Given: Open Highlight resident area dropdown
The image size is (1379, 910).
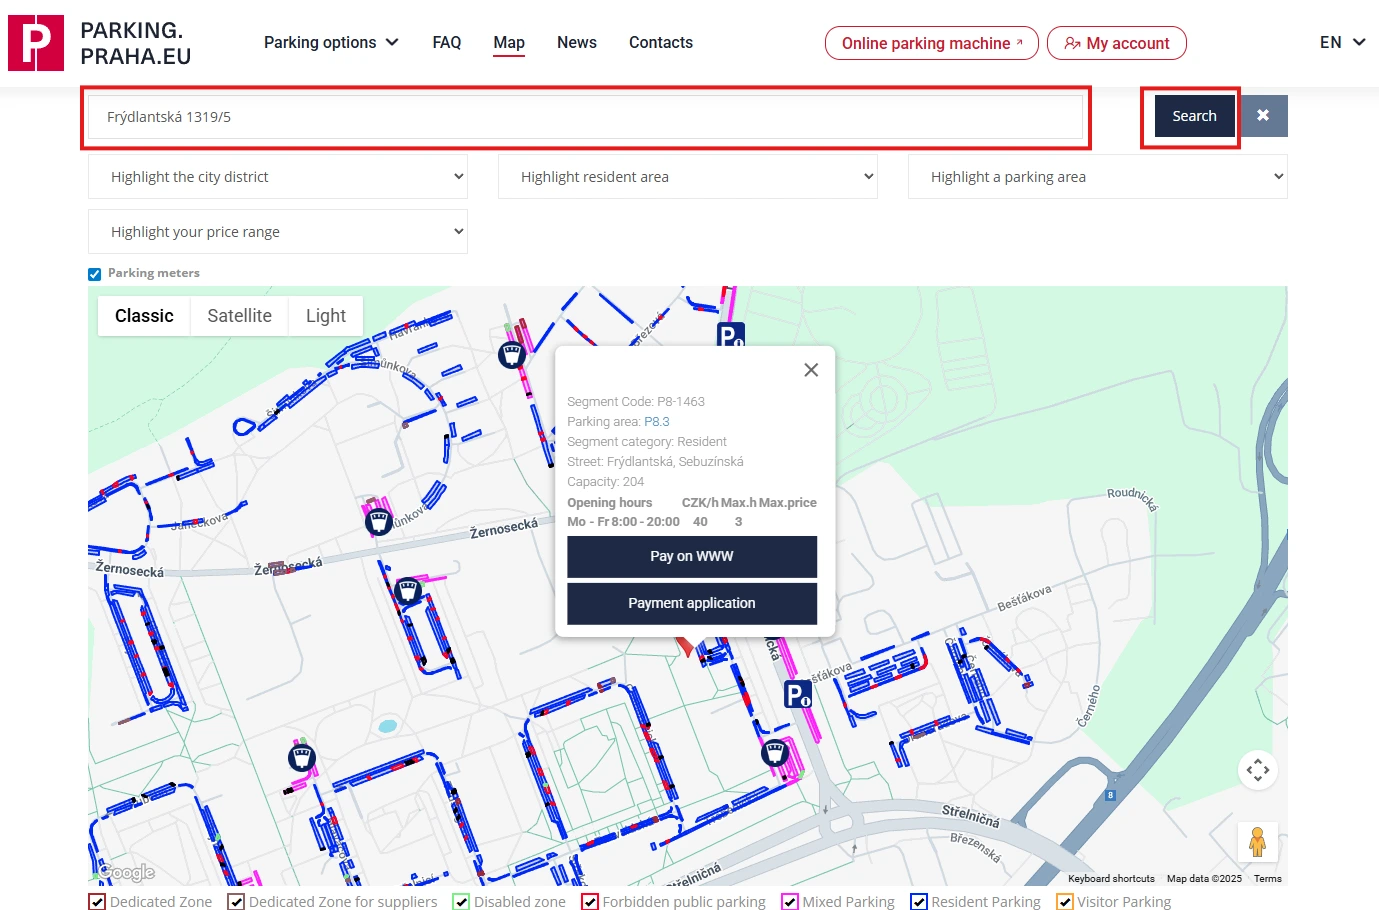Looking at the screenshot, I should pyautogui.click(x=688, y=177).
